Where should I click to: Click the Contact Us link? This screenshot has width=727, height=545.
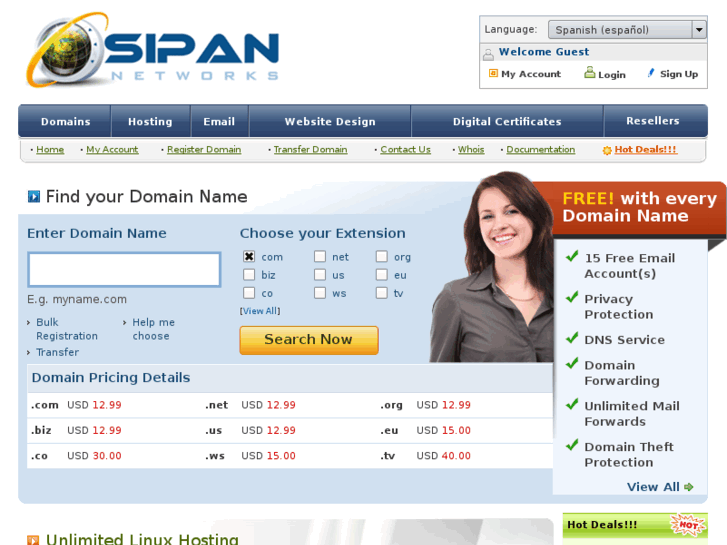(405, 149)
